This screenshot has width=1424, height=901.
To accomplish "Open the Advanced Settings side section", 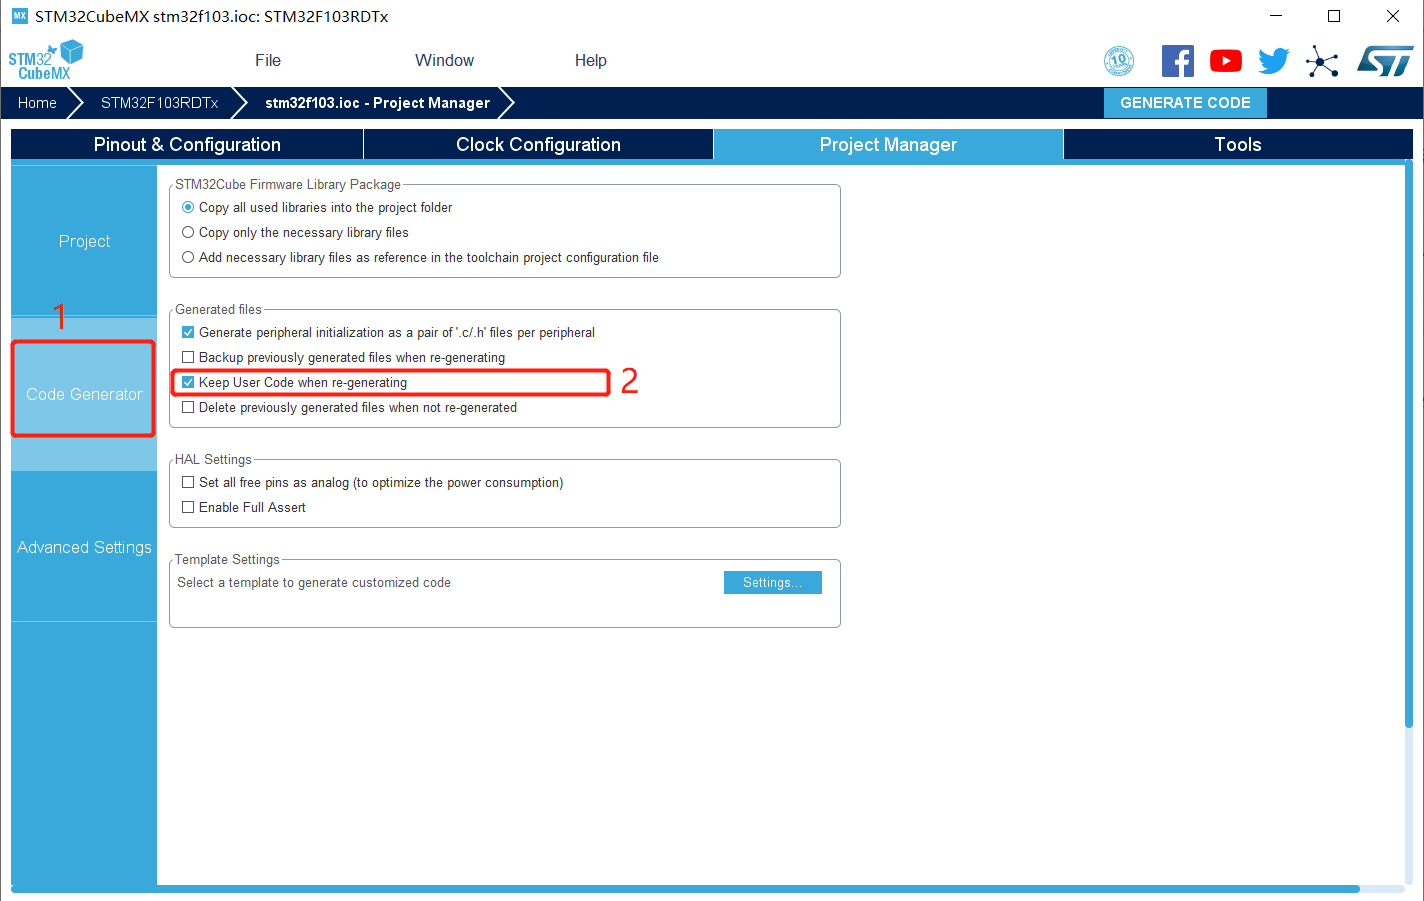I will click(84, 547).
